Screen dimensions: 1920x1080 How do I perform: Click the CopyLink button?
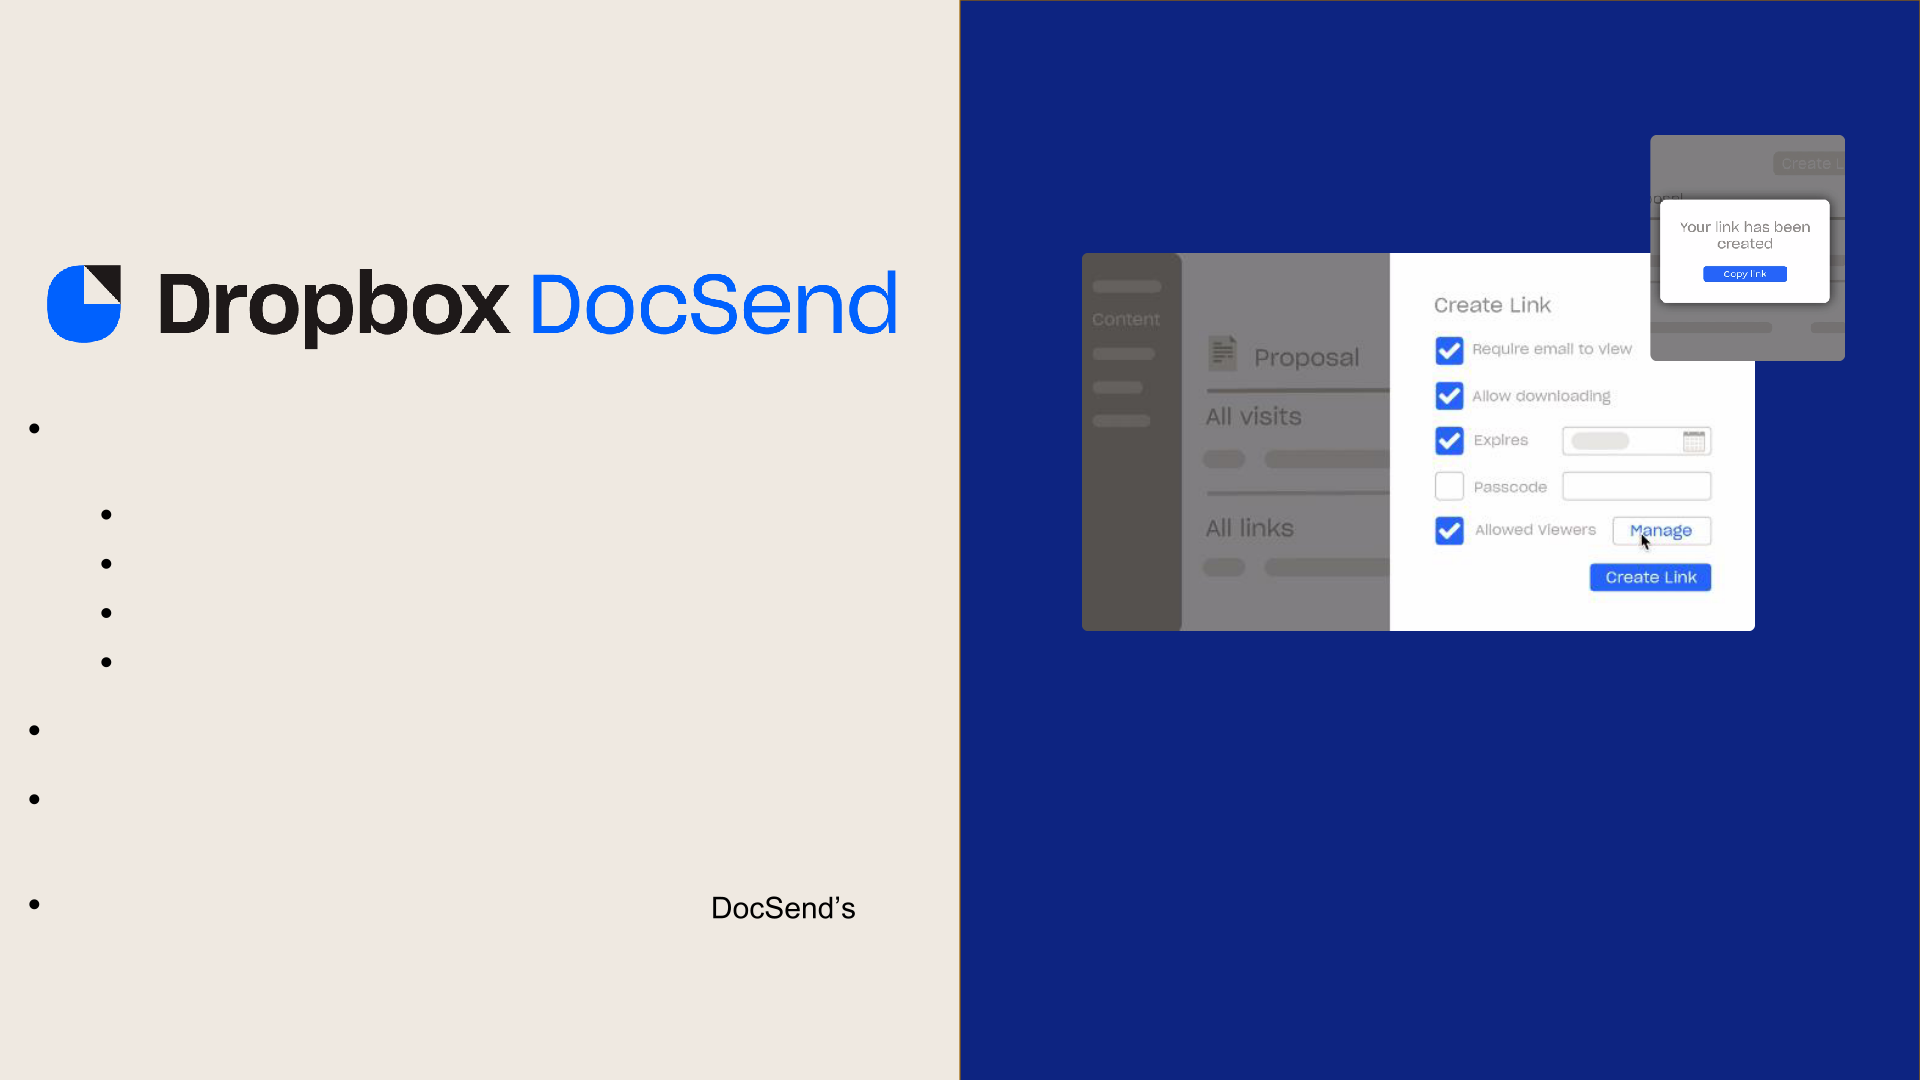click(x=1743, y=273)
